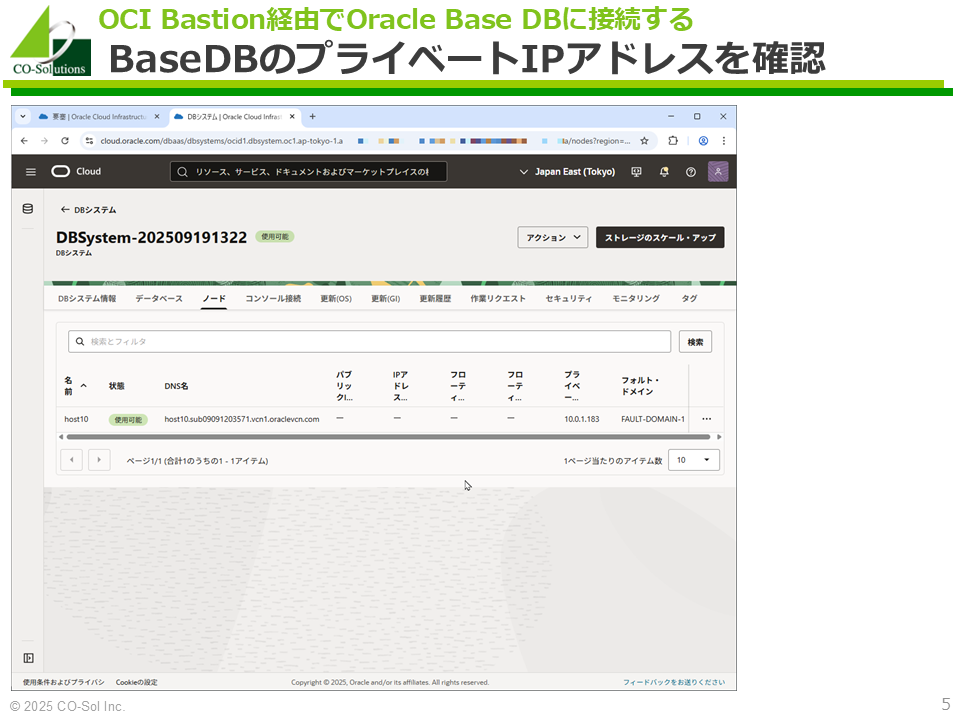Open row actions menu for host10
This screenshot has width=960, height=720.
click(x=707, y=419)
